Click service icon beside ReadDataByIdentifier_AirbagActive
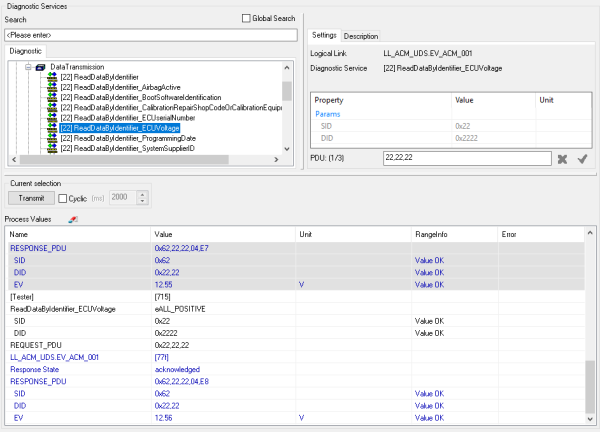The height and width of the screenshot is (432, 600). click(52, 87)
